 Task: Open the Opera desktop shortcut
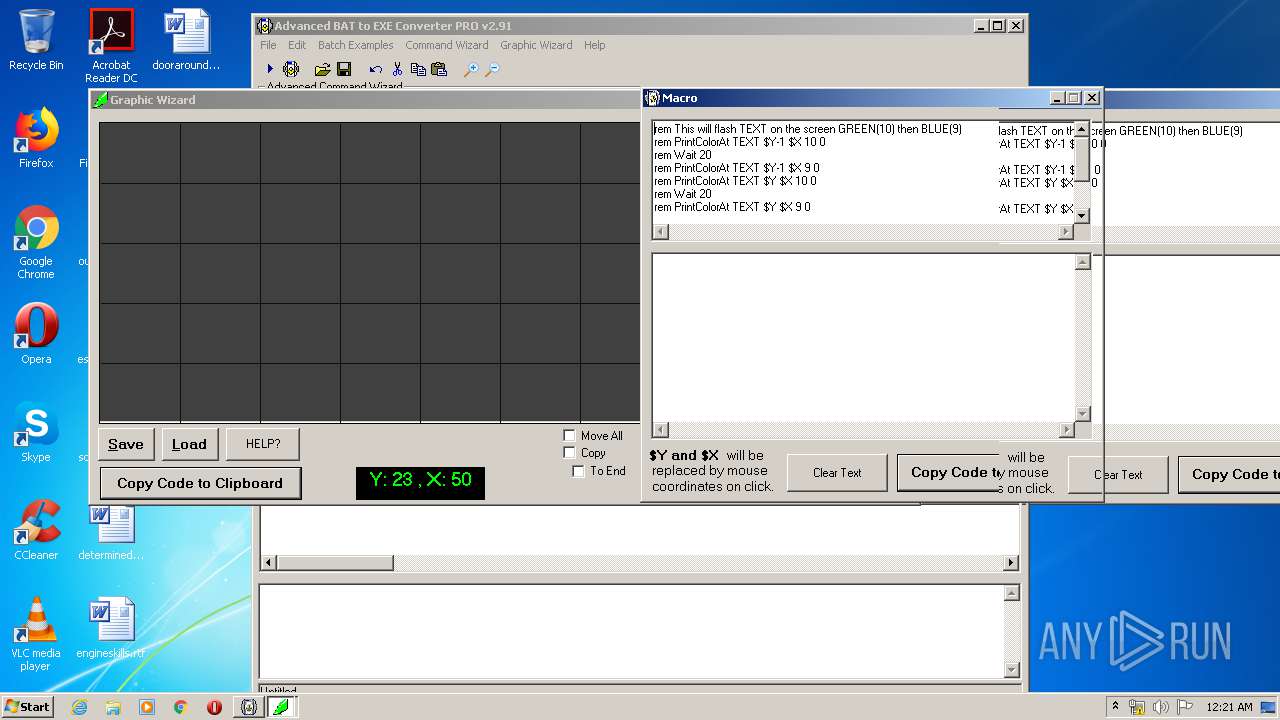tap(36, 334)
